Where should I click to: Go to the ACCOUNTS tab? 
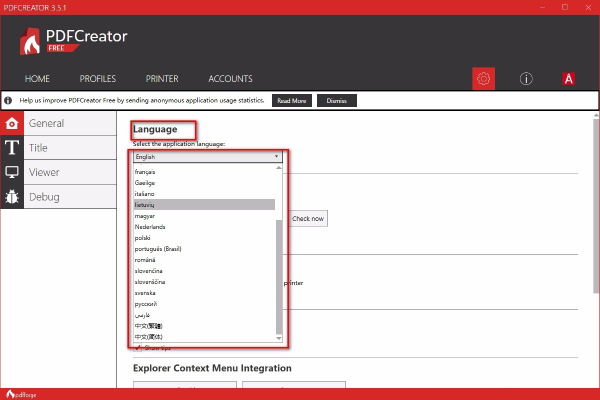tap(230, 79)
